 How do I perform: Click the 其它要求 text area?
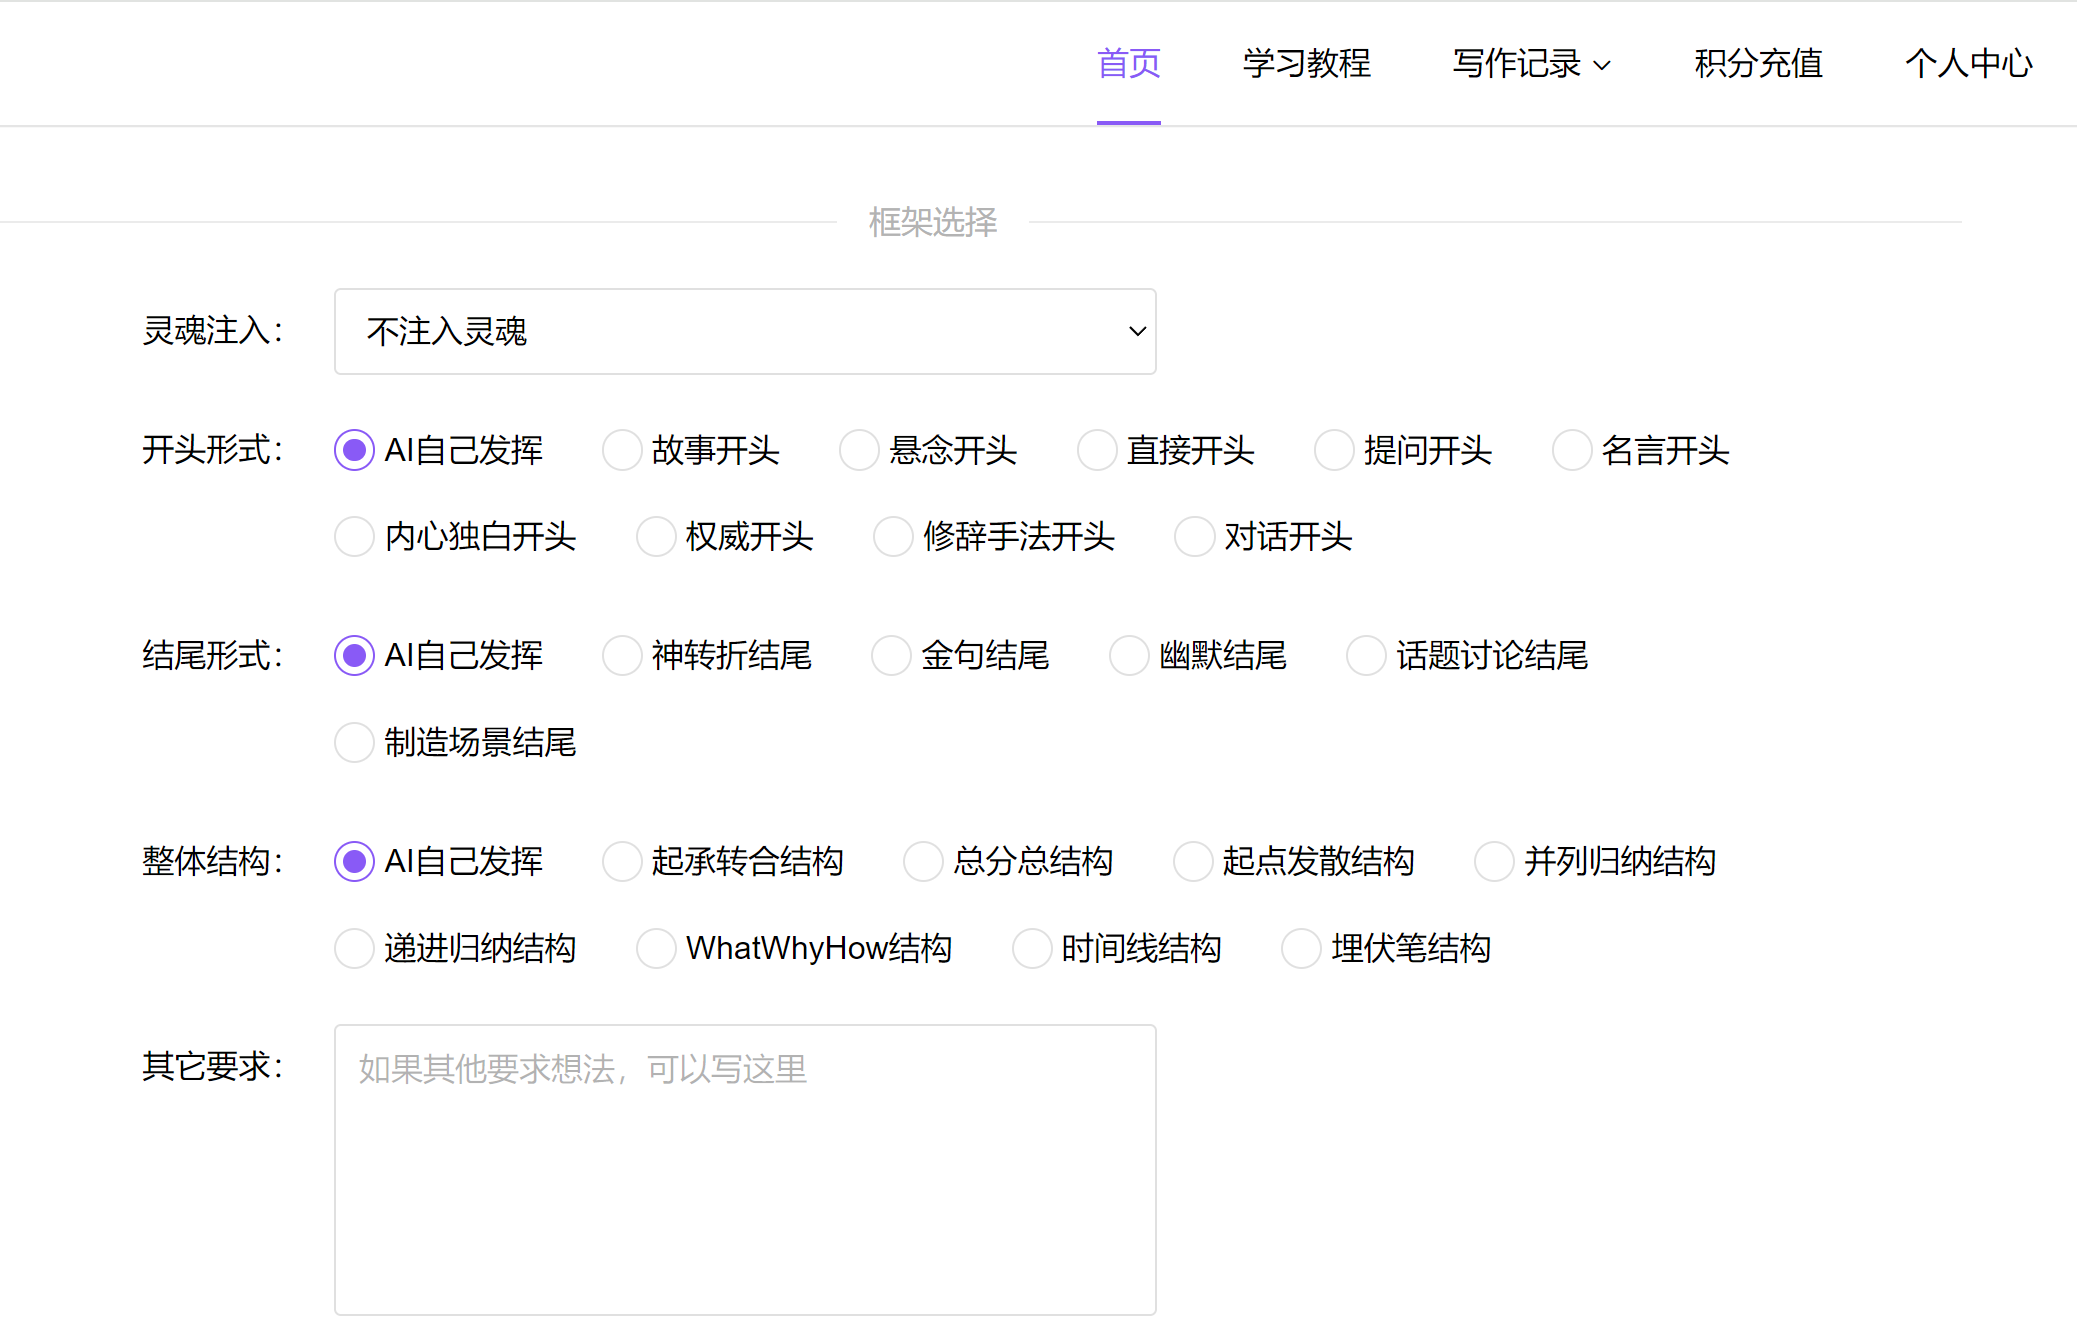tap(744, 1168)
